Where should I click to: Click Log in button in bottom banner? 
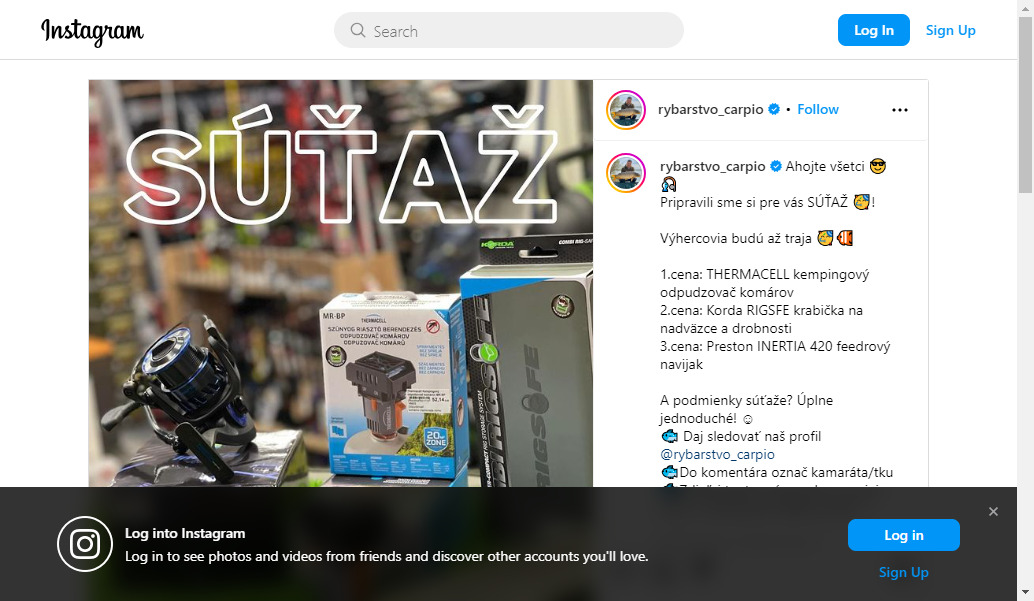pos(903,535)
